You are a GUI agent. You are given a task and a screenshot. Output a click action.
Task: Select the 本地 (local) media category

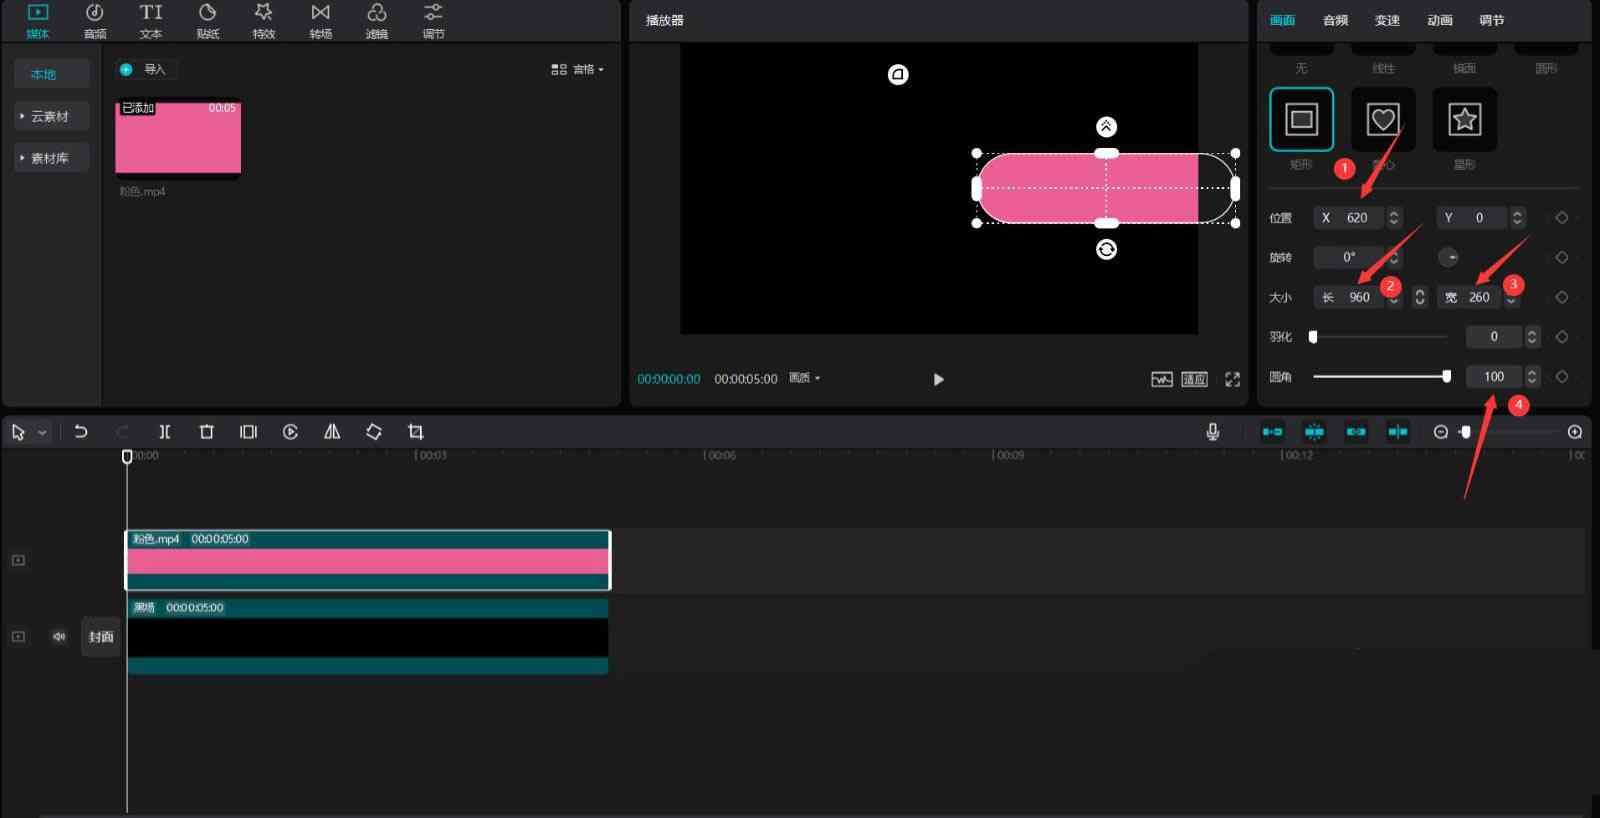click(52, 74)
